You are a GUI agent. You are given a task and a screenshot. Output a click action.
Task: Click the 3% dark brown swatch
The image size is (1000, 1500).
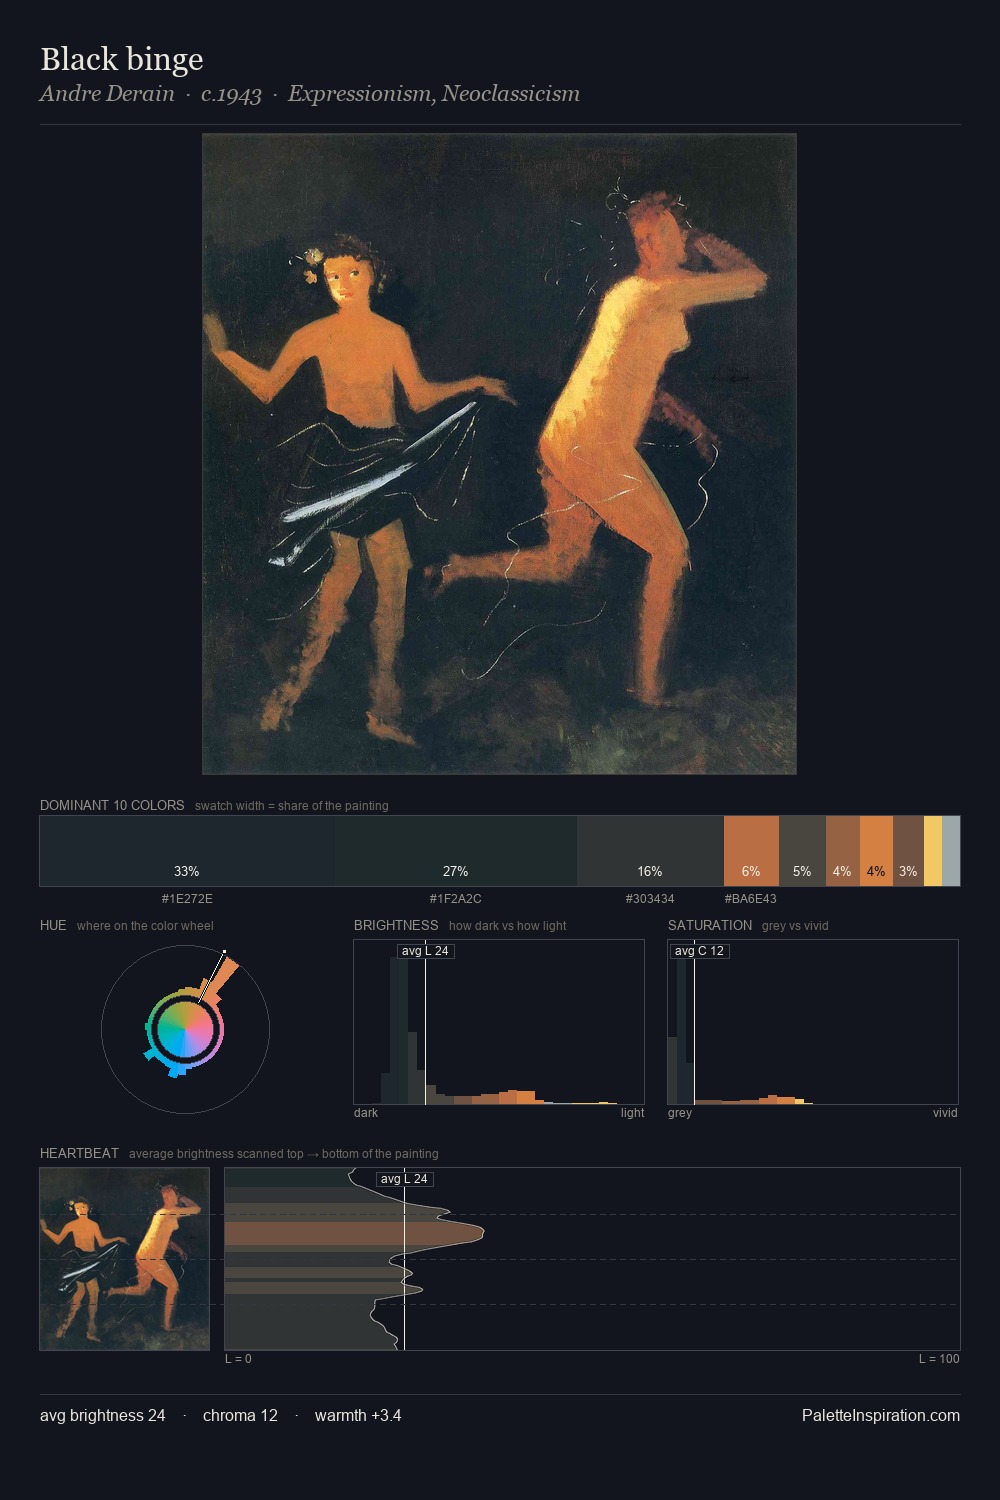(908, 851)
